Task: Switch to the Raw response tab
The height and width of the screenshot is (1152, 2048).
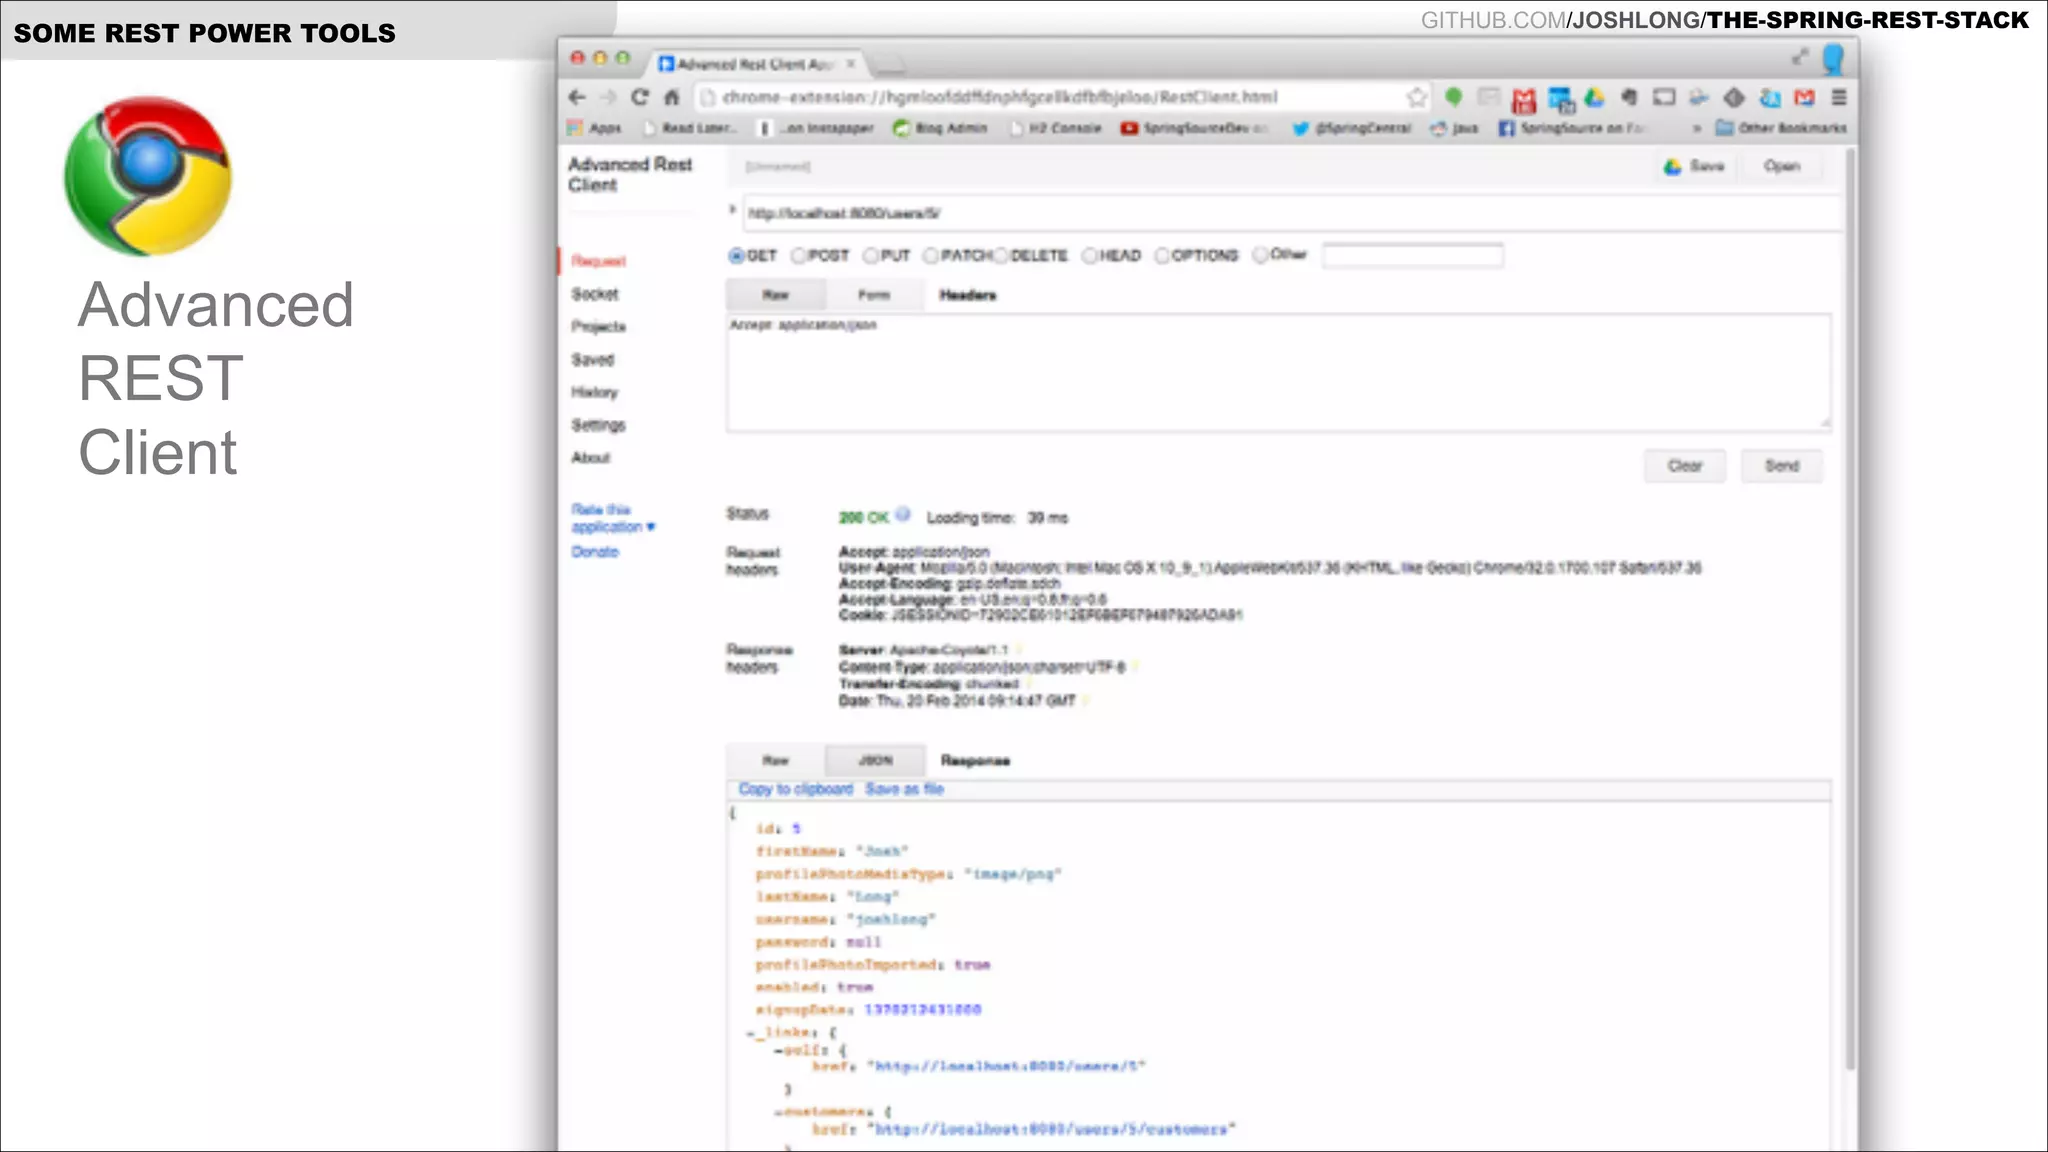Action: [775, 761]
